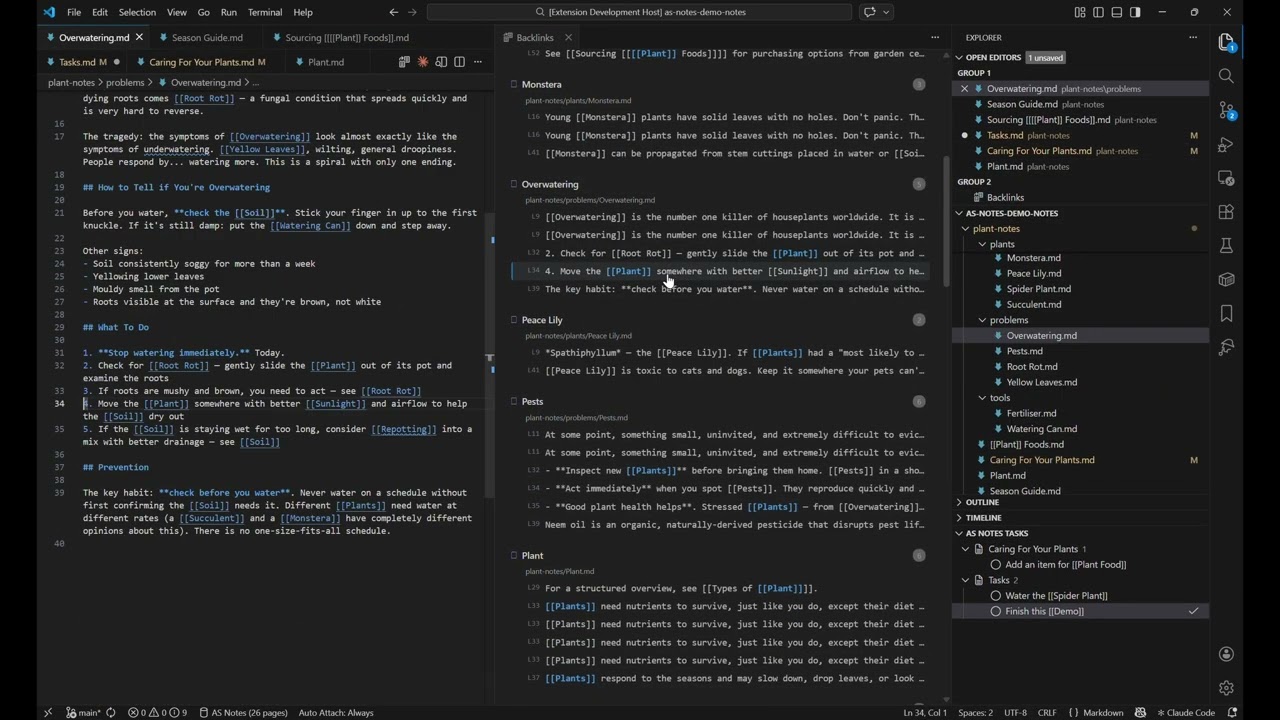The image size is (1280, 720).
Task: Close the Backlinks tab
Action: tap(568, 37)
